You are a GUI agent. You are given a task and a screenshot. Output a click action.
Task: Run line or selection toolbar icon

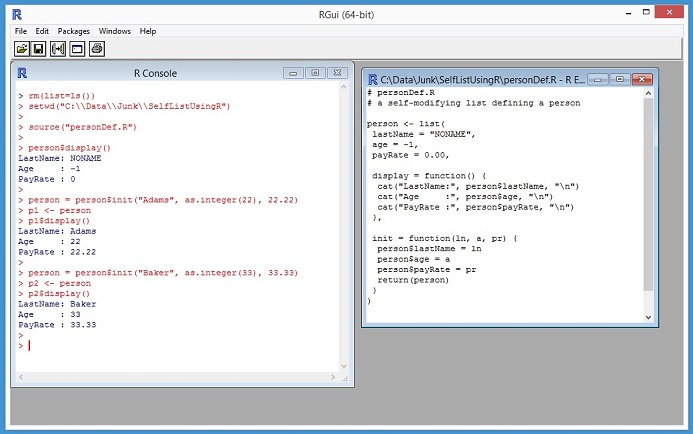[x=58, y=48]
